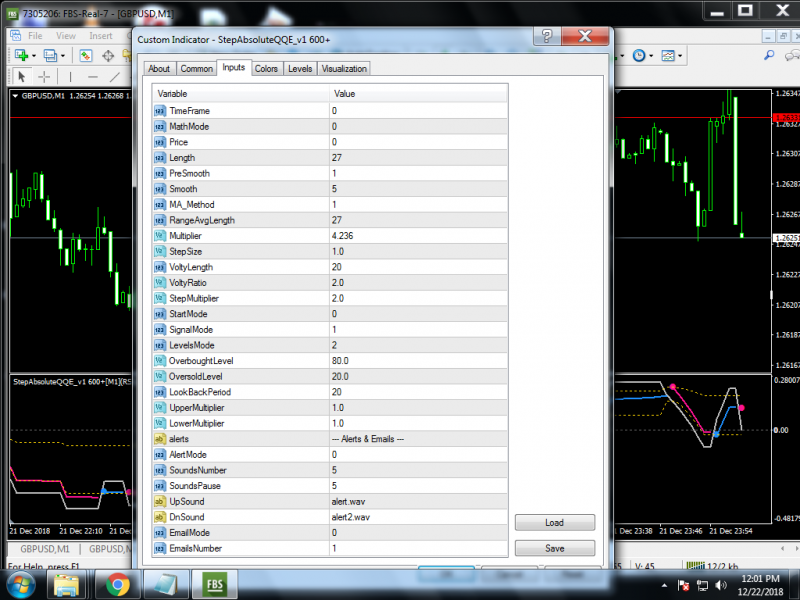The width and height of the screenshot is (800, 600).
Task: Click the volume speaker tray icon
Action: pos(721,586)
